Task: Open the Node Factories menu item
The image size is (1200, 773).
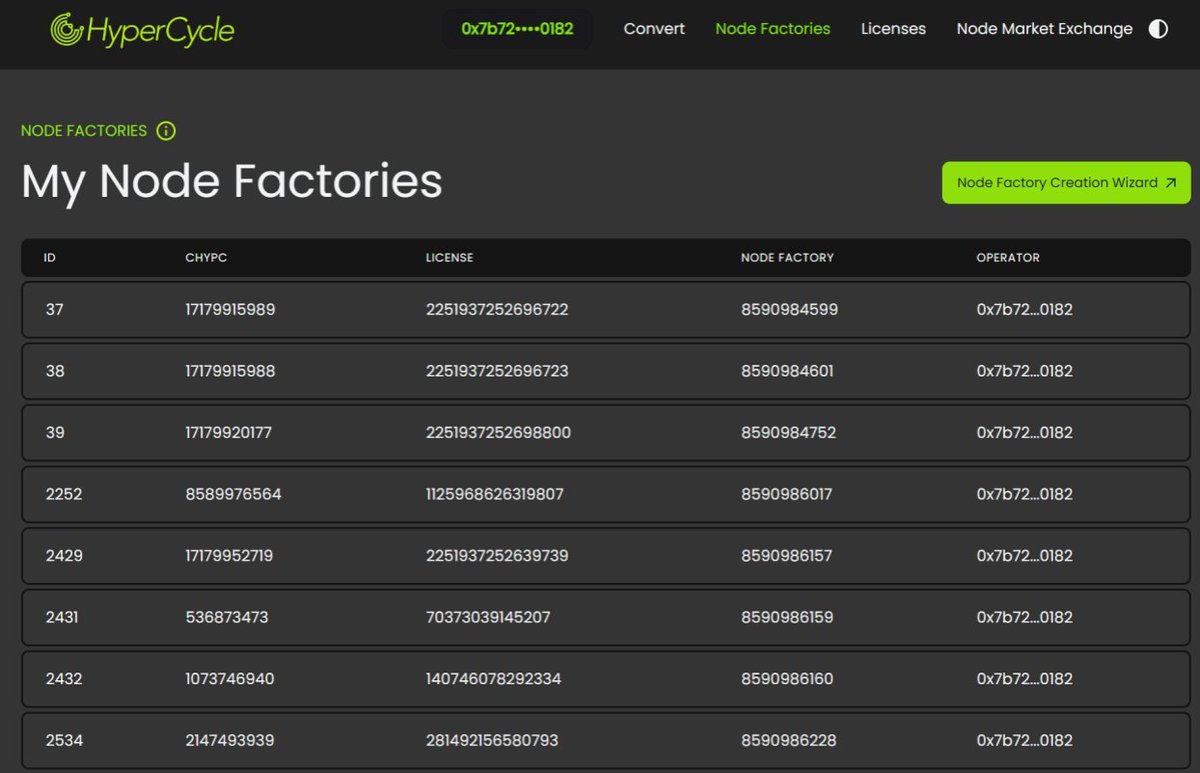Action: click(x=773, y=29)
